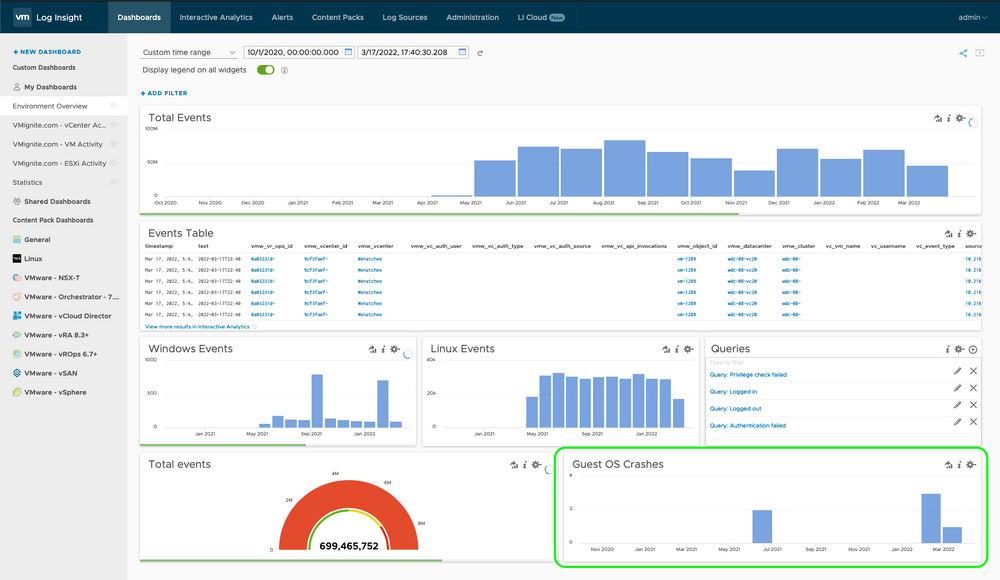Open Total Events widget gear settings
Viewport: 1000px width, 580px height.
tap(959, 118)
